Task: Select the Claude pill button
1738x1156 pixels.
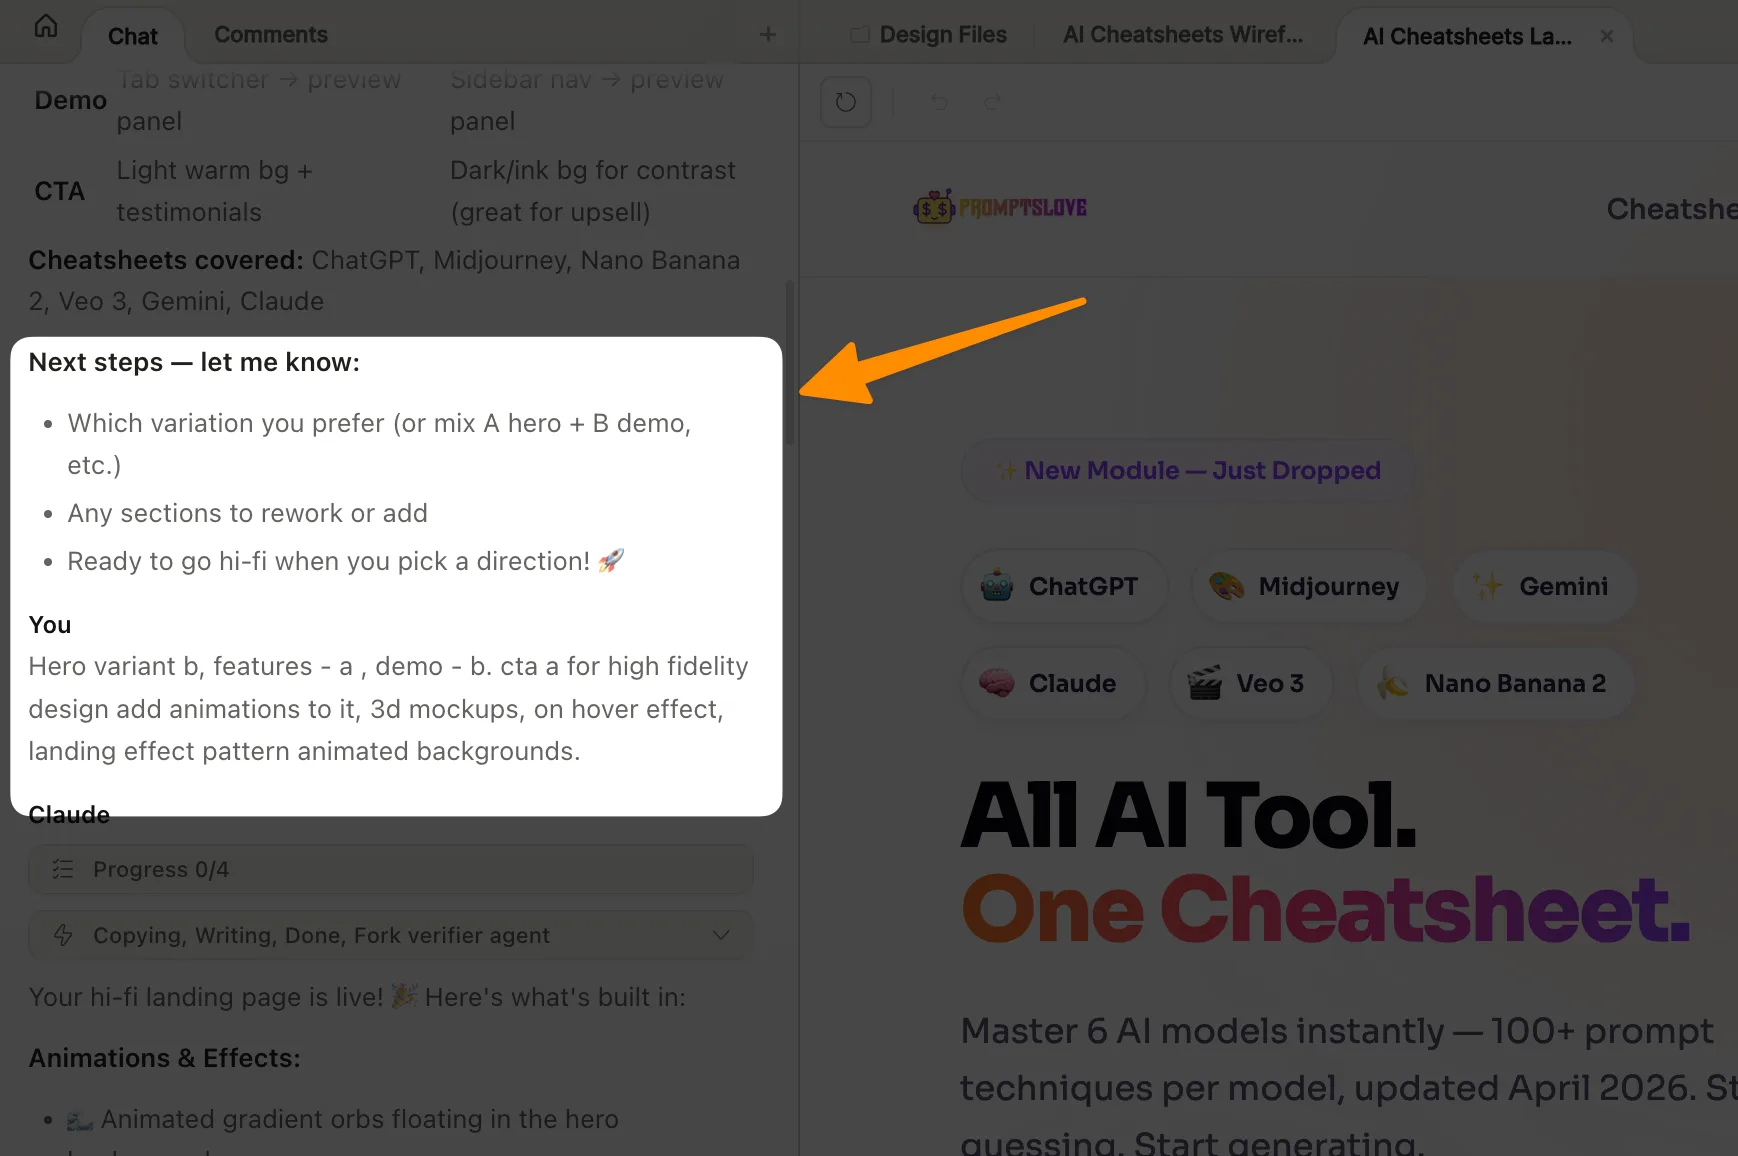Action: pyautogui.click(x=1052, y=684)
